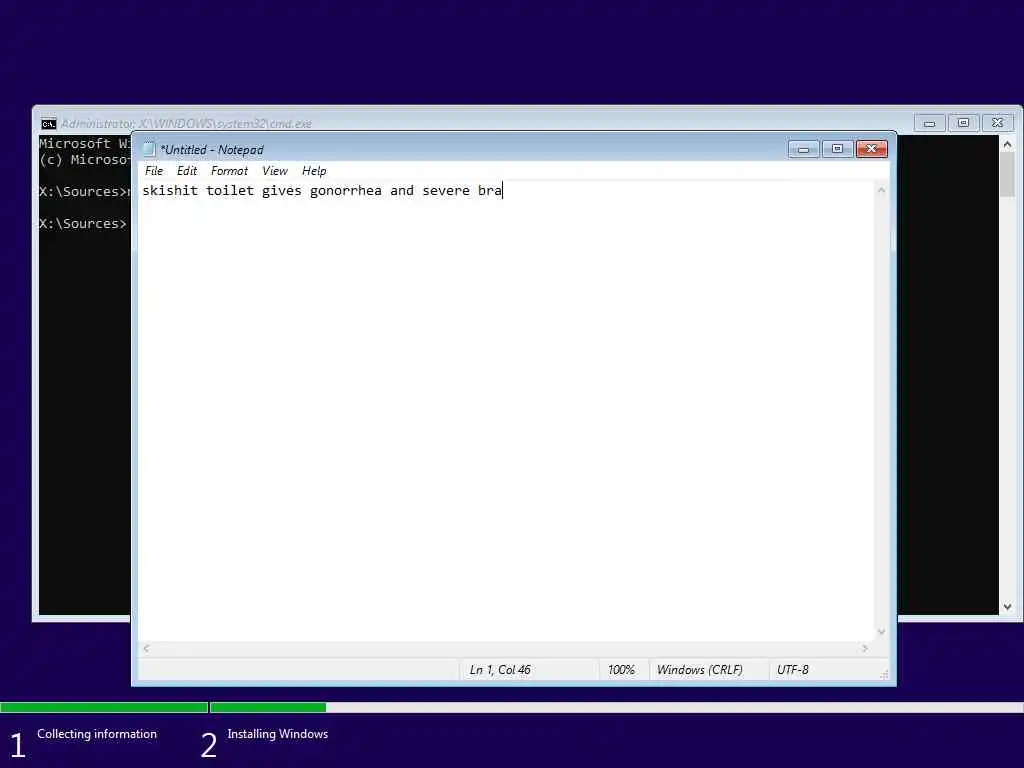Viewport: 1024px width, 768px height.
Task: Click the Notepad resize grip corner
Action: 884,675
